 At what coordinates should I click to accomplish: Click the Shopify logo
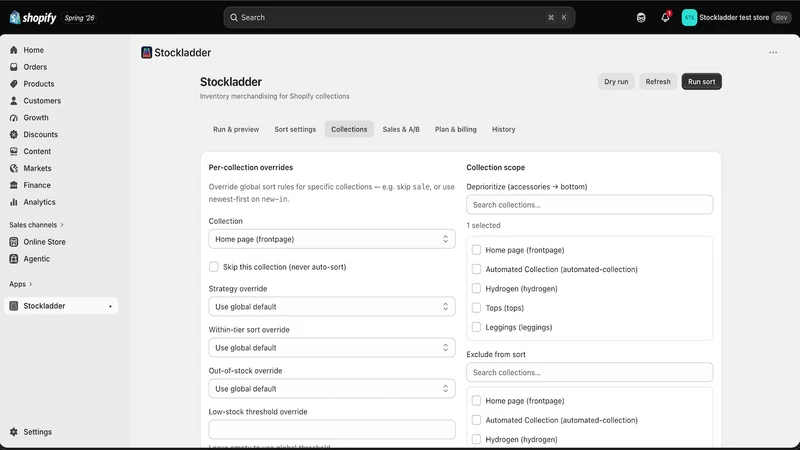pyautogui.click(x=33, y=18)
